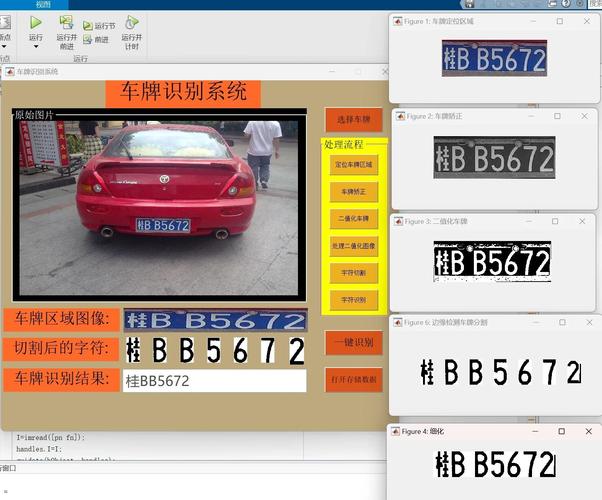Click the Advance (前进) icon

(87, 40)
